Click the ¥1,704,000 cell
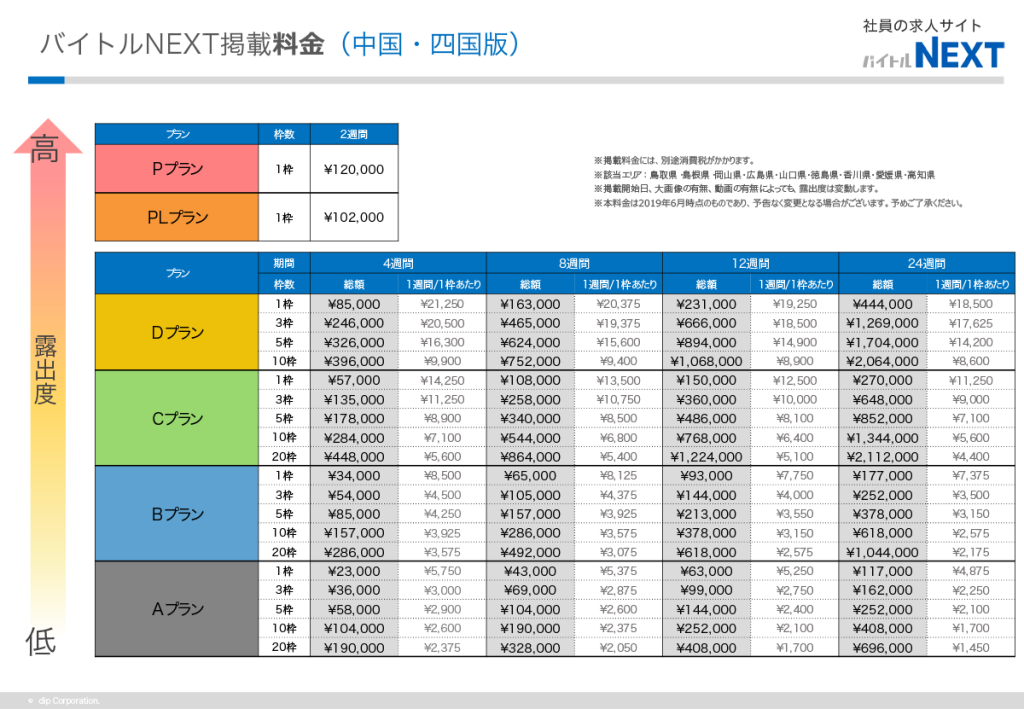 tap(882, 342)
